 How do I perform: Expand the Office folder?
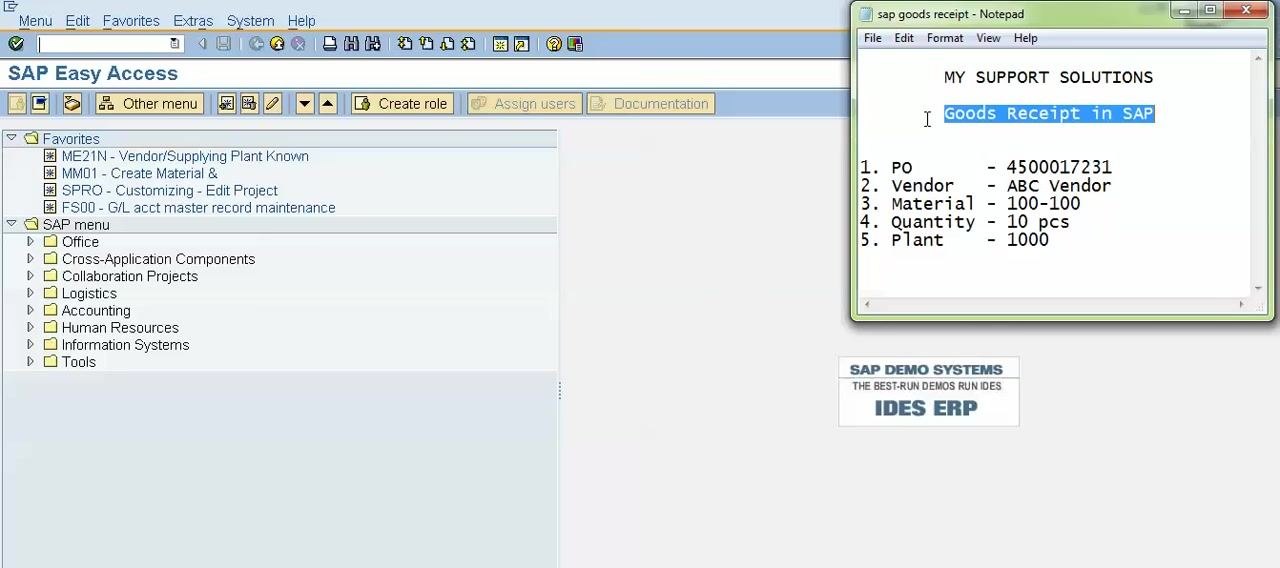(x=30, y=242)
